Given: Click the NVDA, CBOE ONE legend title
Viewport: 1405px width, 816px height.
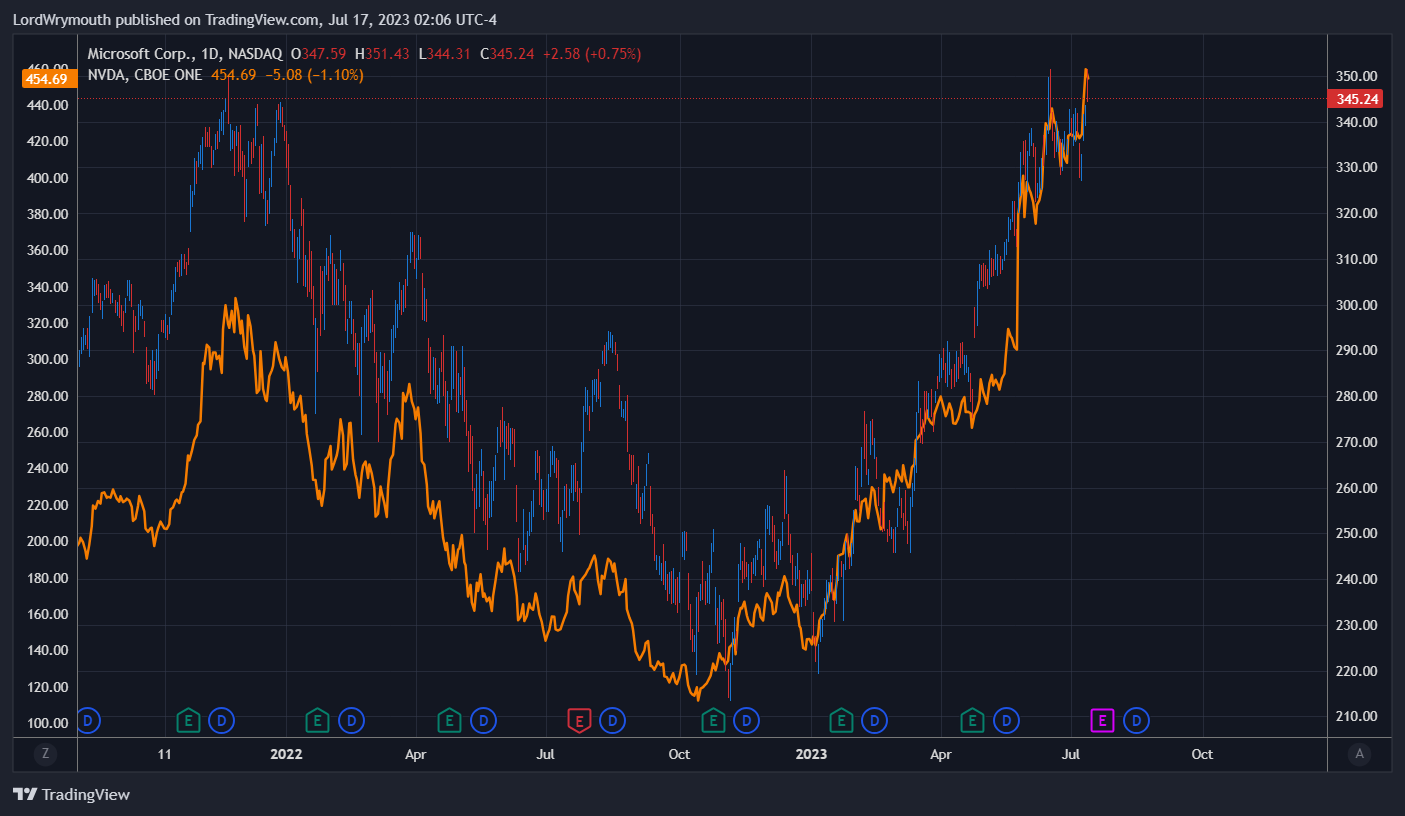Looking at the screenshot, I should (x=145, y=74).
